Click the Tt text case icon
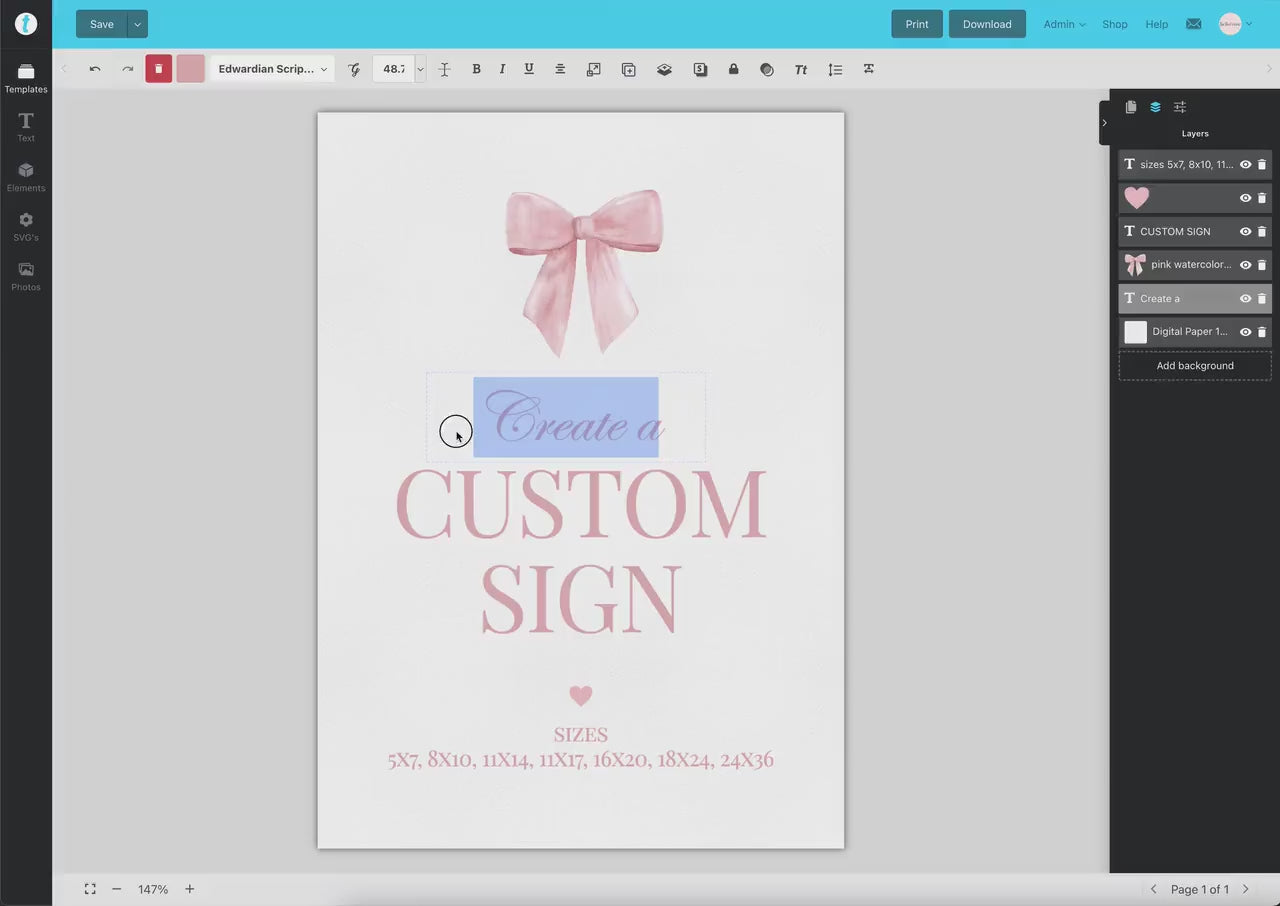 (801, 69)
